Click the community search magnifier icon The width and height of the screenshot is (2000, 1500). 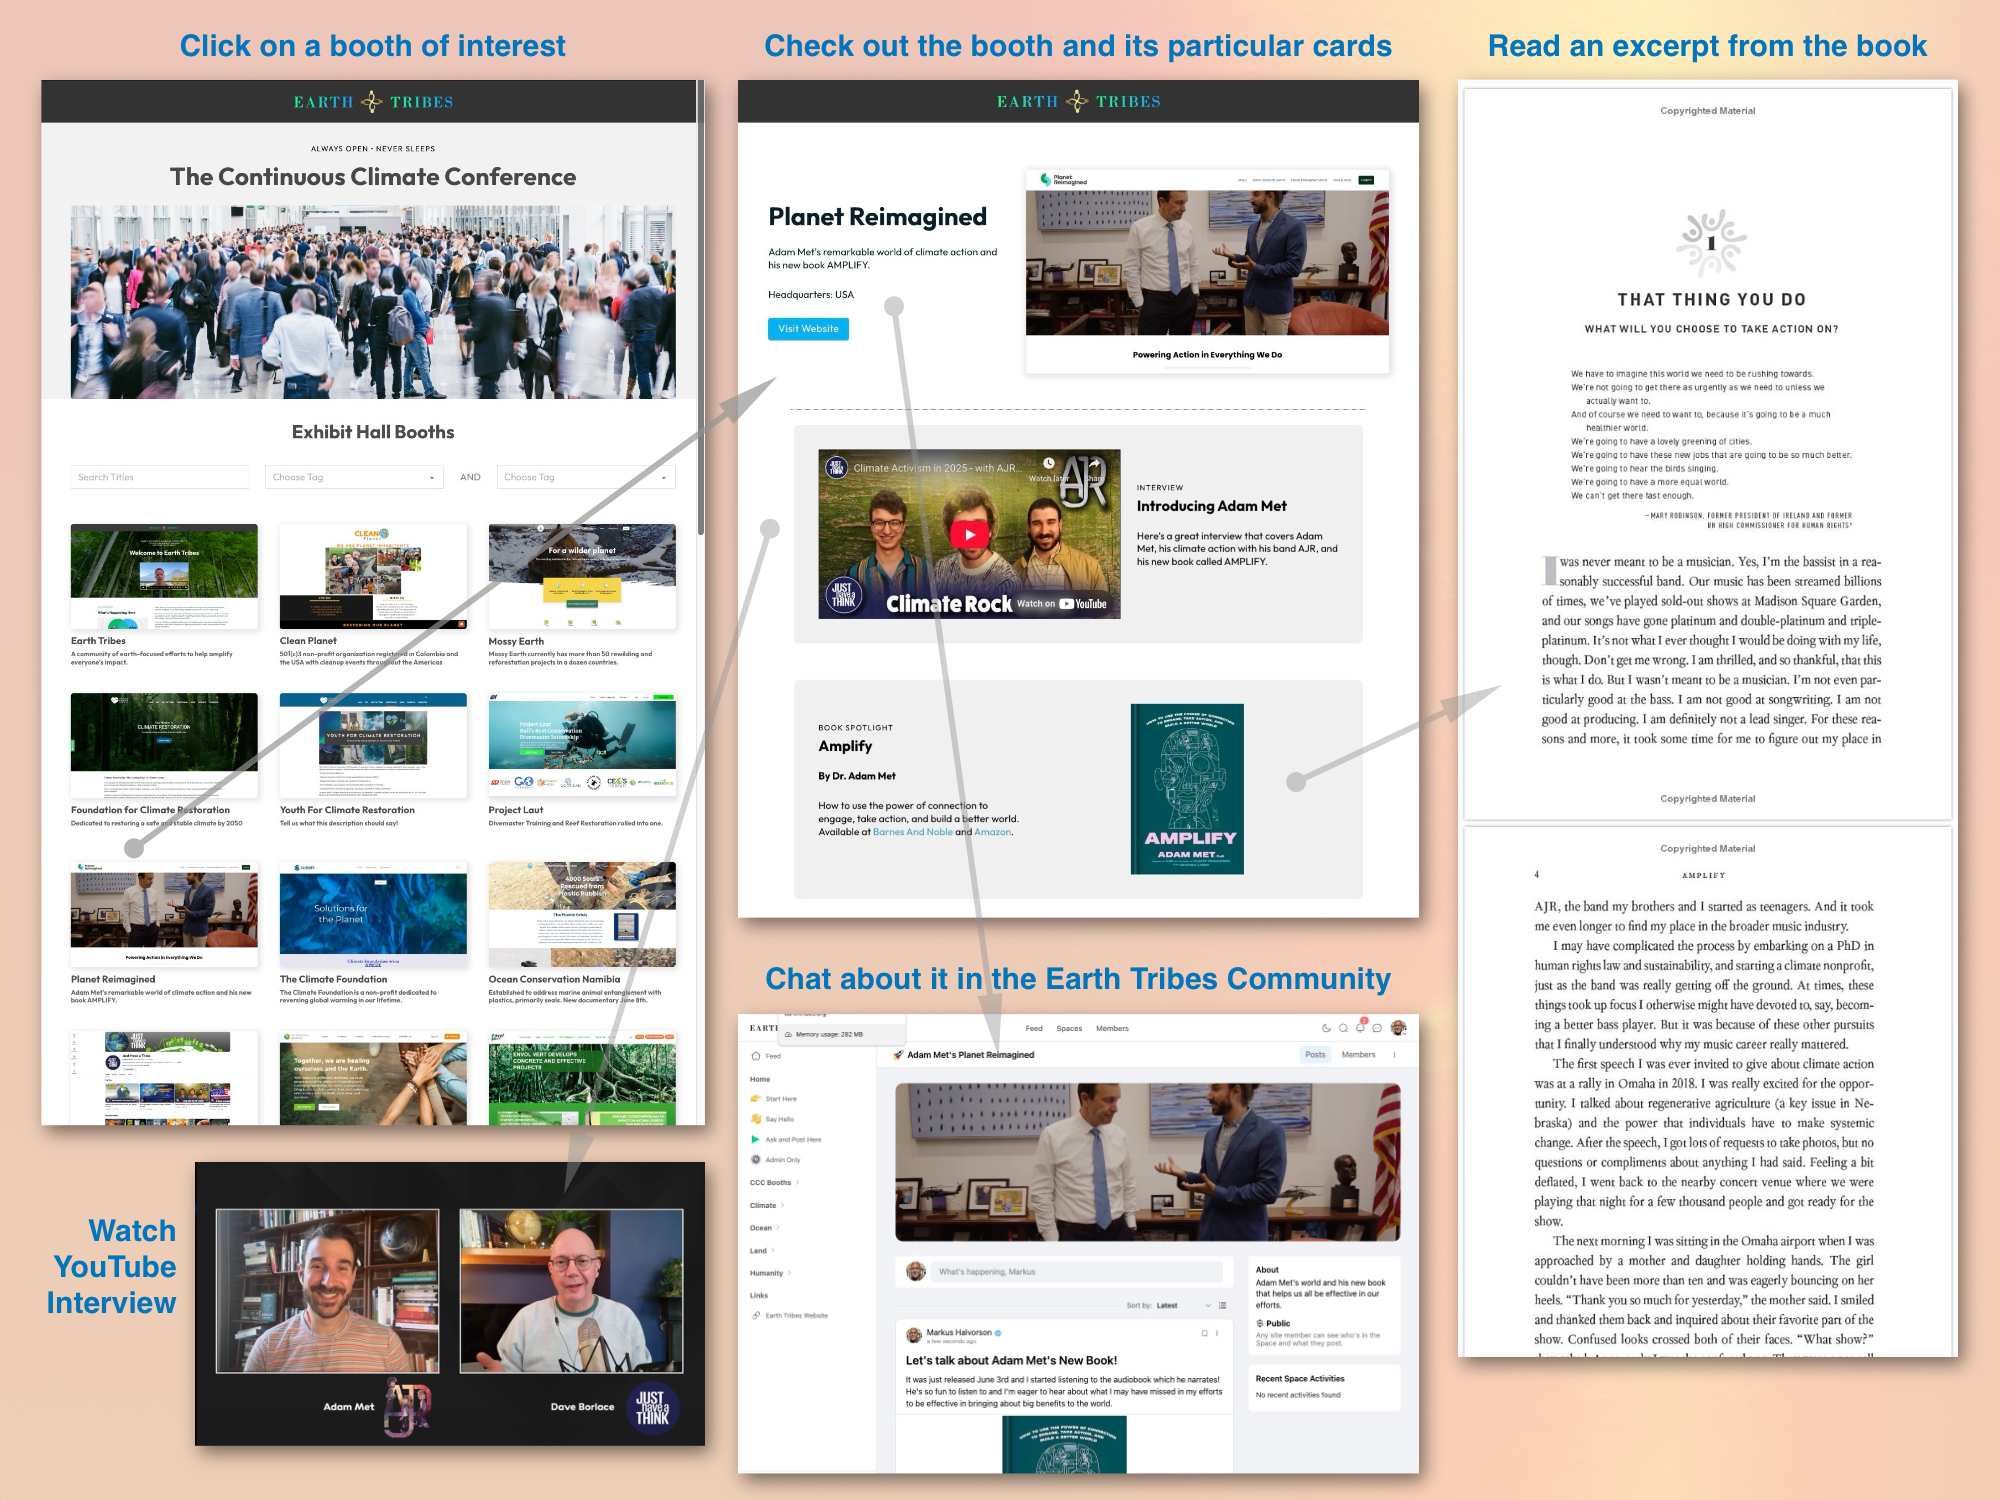[1343, 1028]
